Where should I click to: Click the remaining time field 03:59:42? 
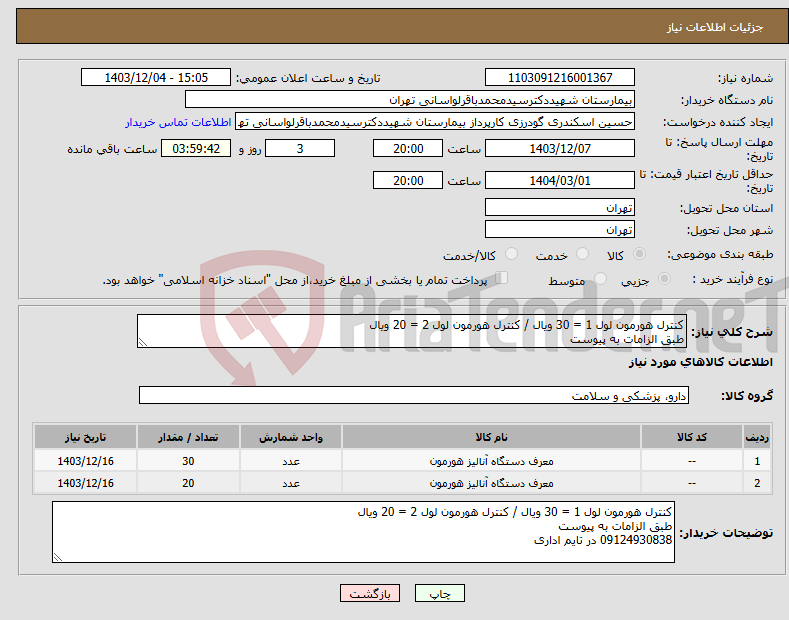pyautogui.click(x=196, y=148)
